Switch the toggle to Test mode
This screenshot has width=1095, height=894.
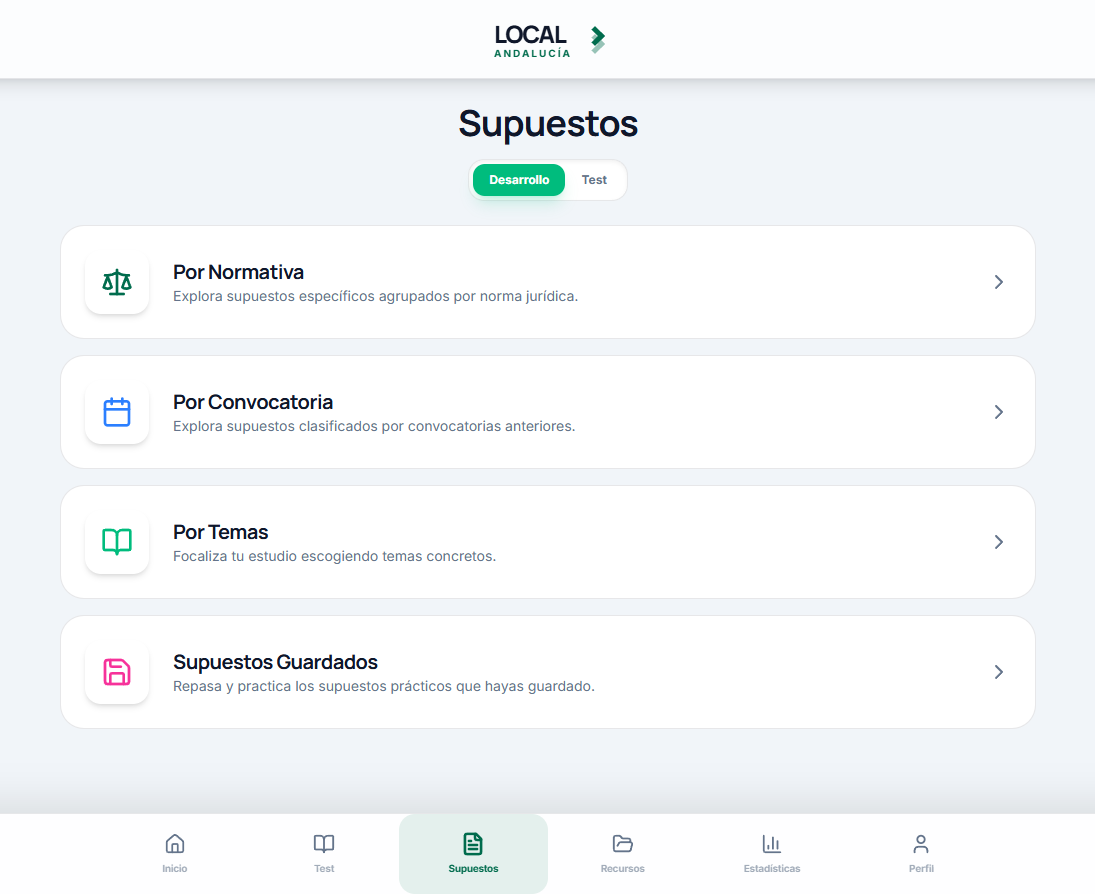[x=594, y=180]
